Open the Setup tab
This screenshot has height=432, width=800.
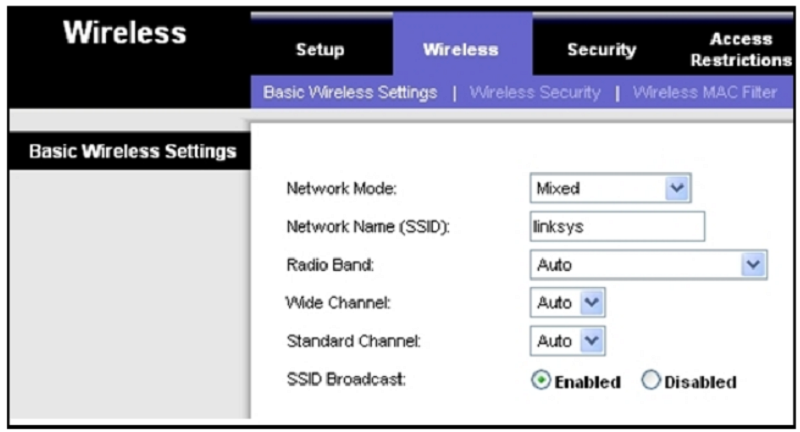click(320, 49)
